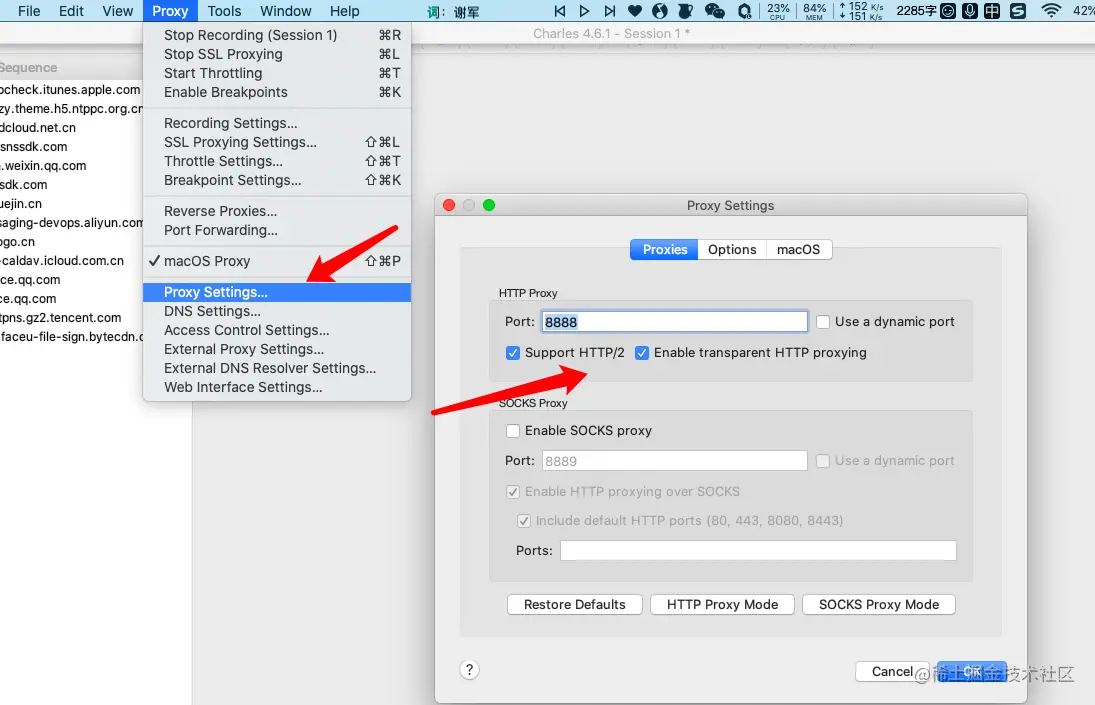Choose Enable Breakpoints

click(277, 92)
